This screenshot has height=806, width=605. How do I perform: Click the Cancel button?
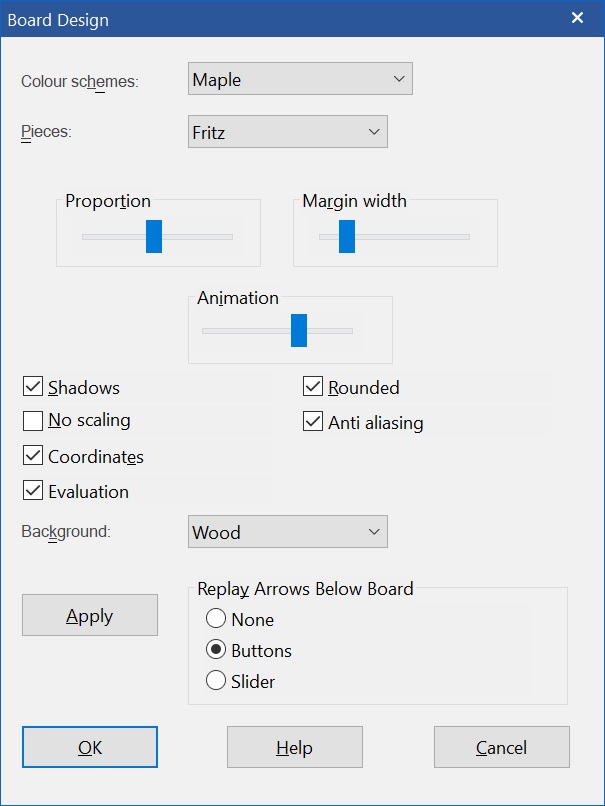[x=501, y=747]
